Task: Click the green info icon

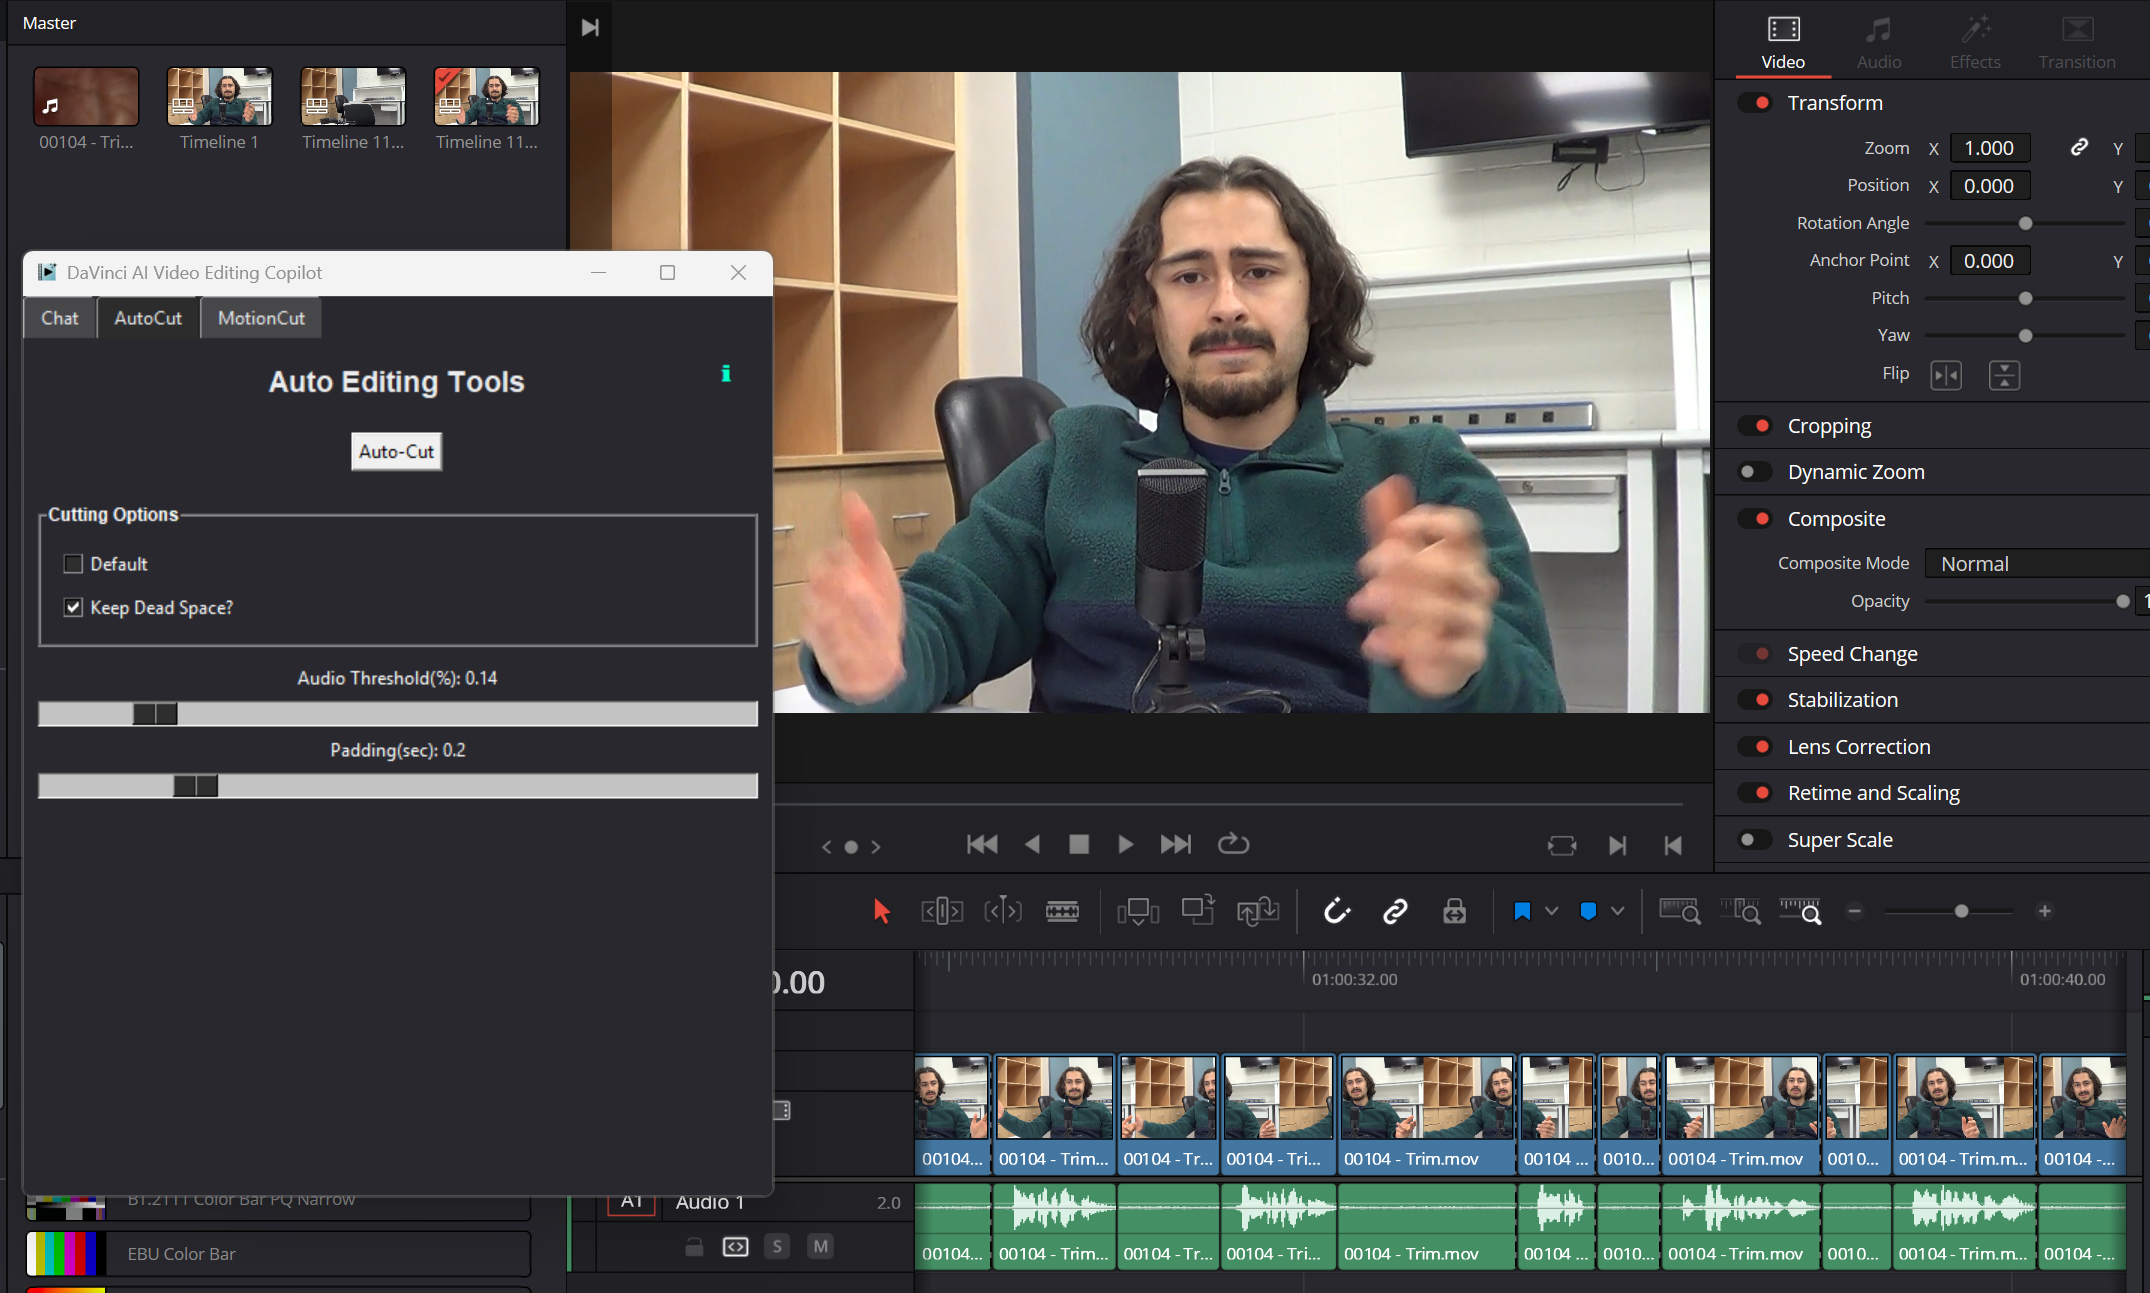Action: [x=726, y=374]
